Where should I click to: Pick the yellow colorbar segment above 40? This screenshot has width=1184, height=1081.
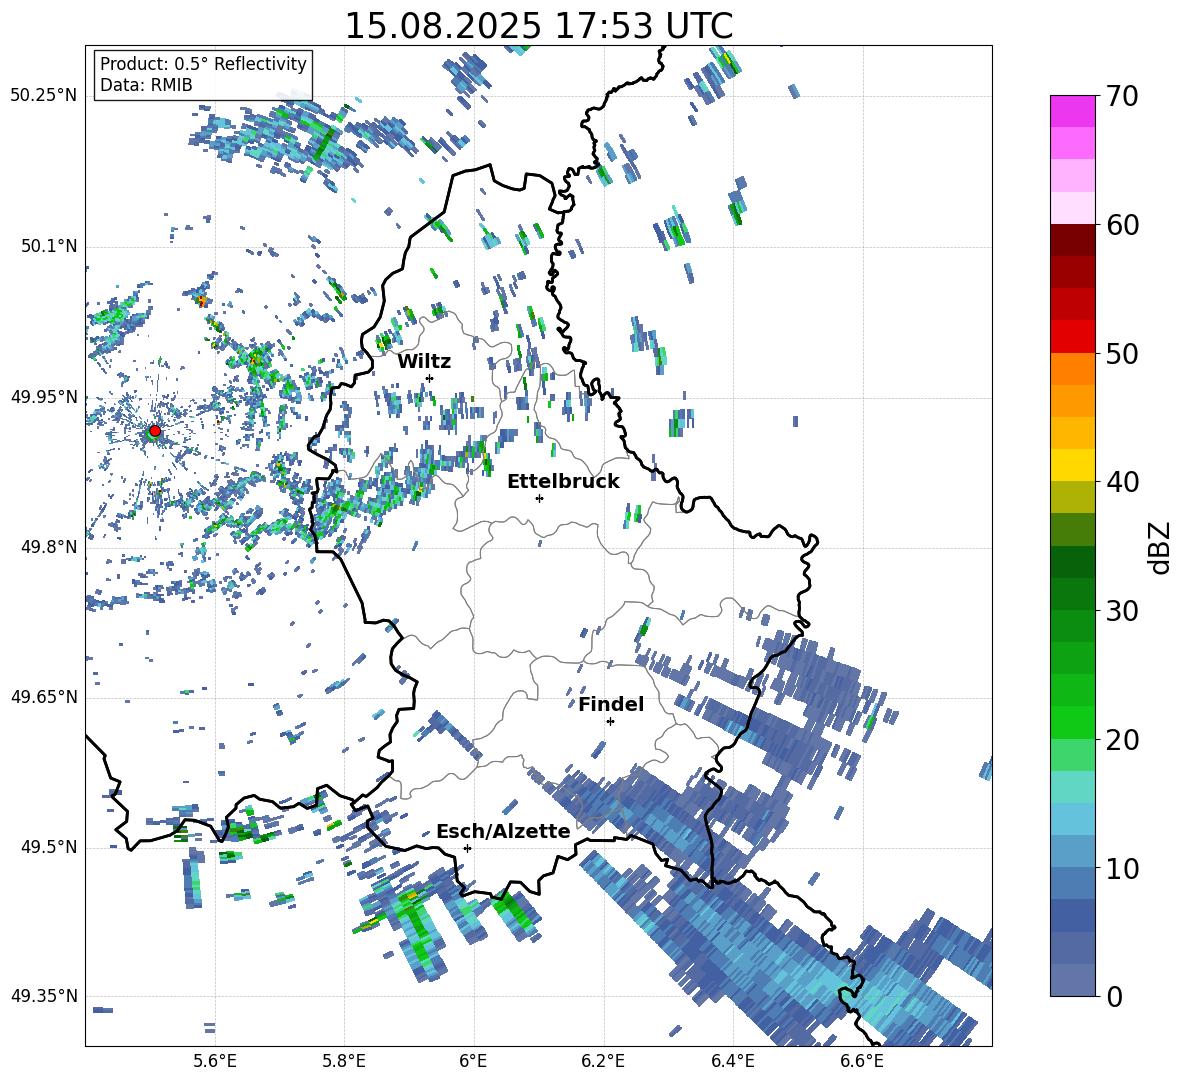pos(1072,465)
